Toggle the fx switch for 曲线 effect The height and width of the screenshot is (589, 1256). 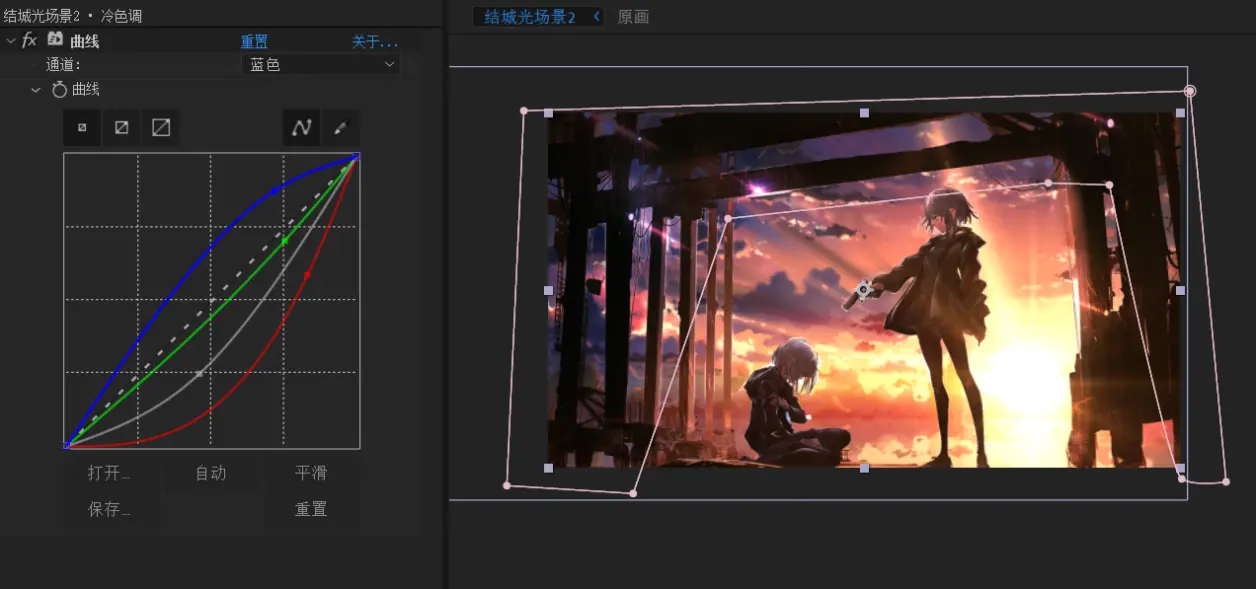pyautogui.click(x=30, y=41)
